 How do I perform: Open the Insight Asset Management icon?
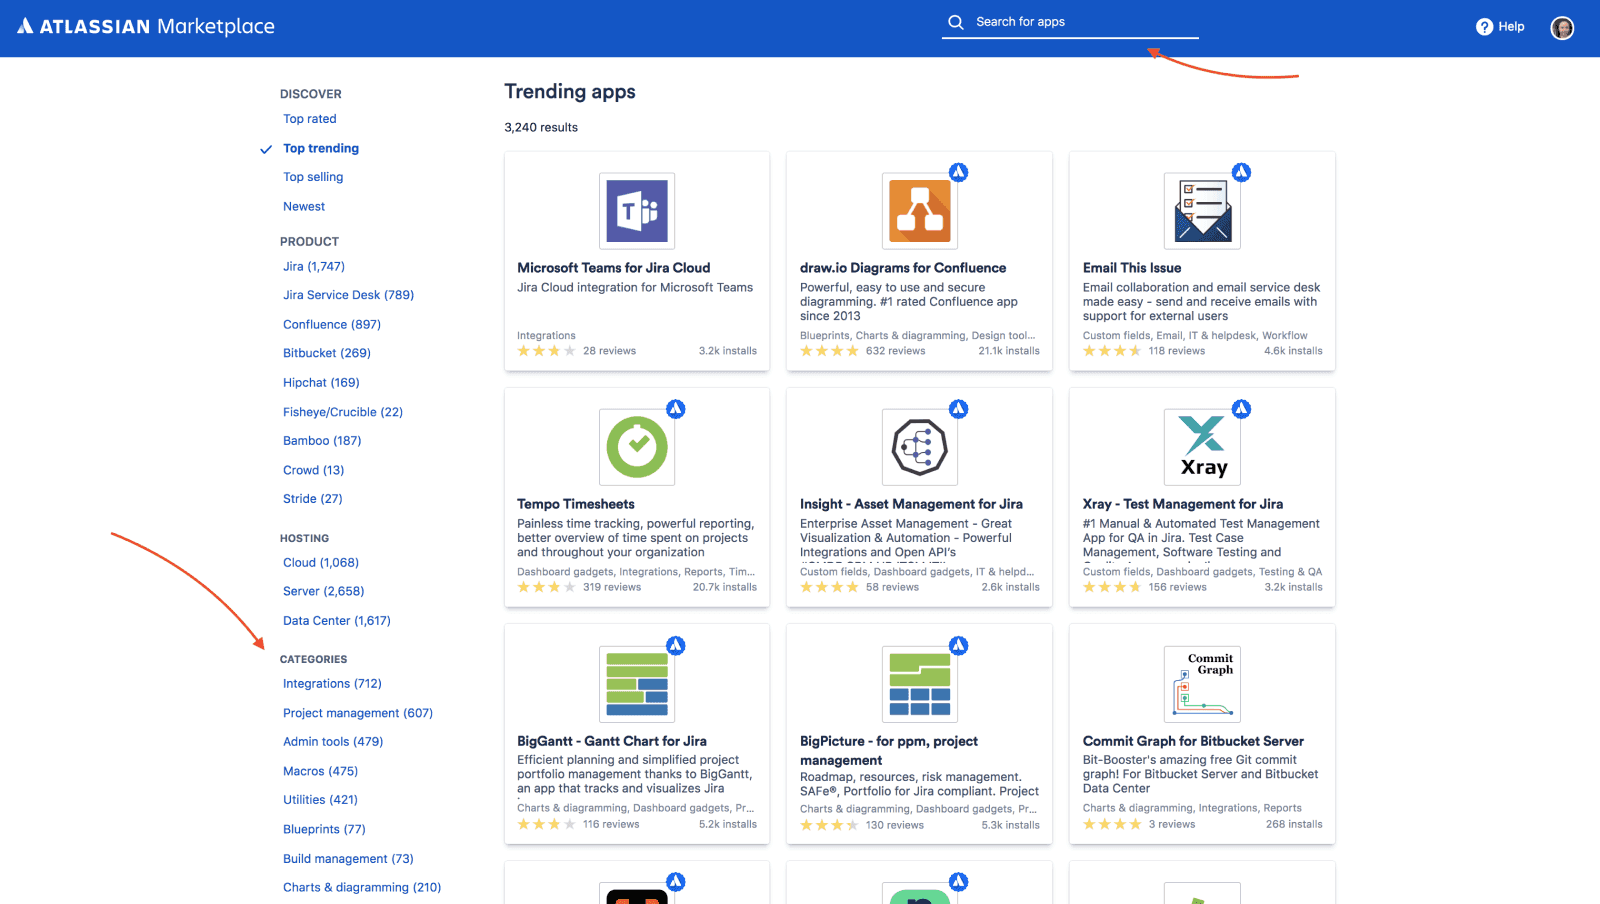pos(920,447)
